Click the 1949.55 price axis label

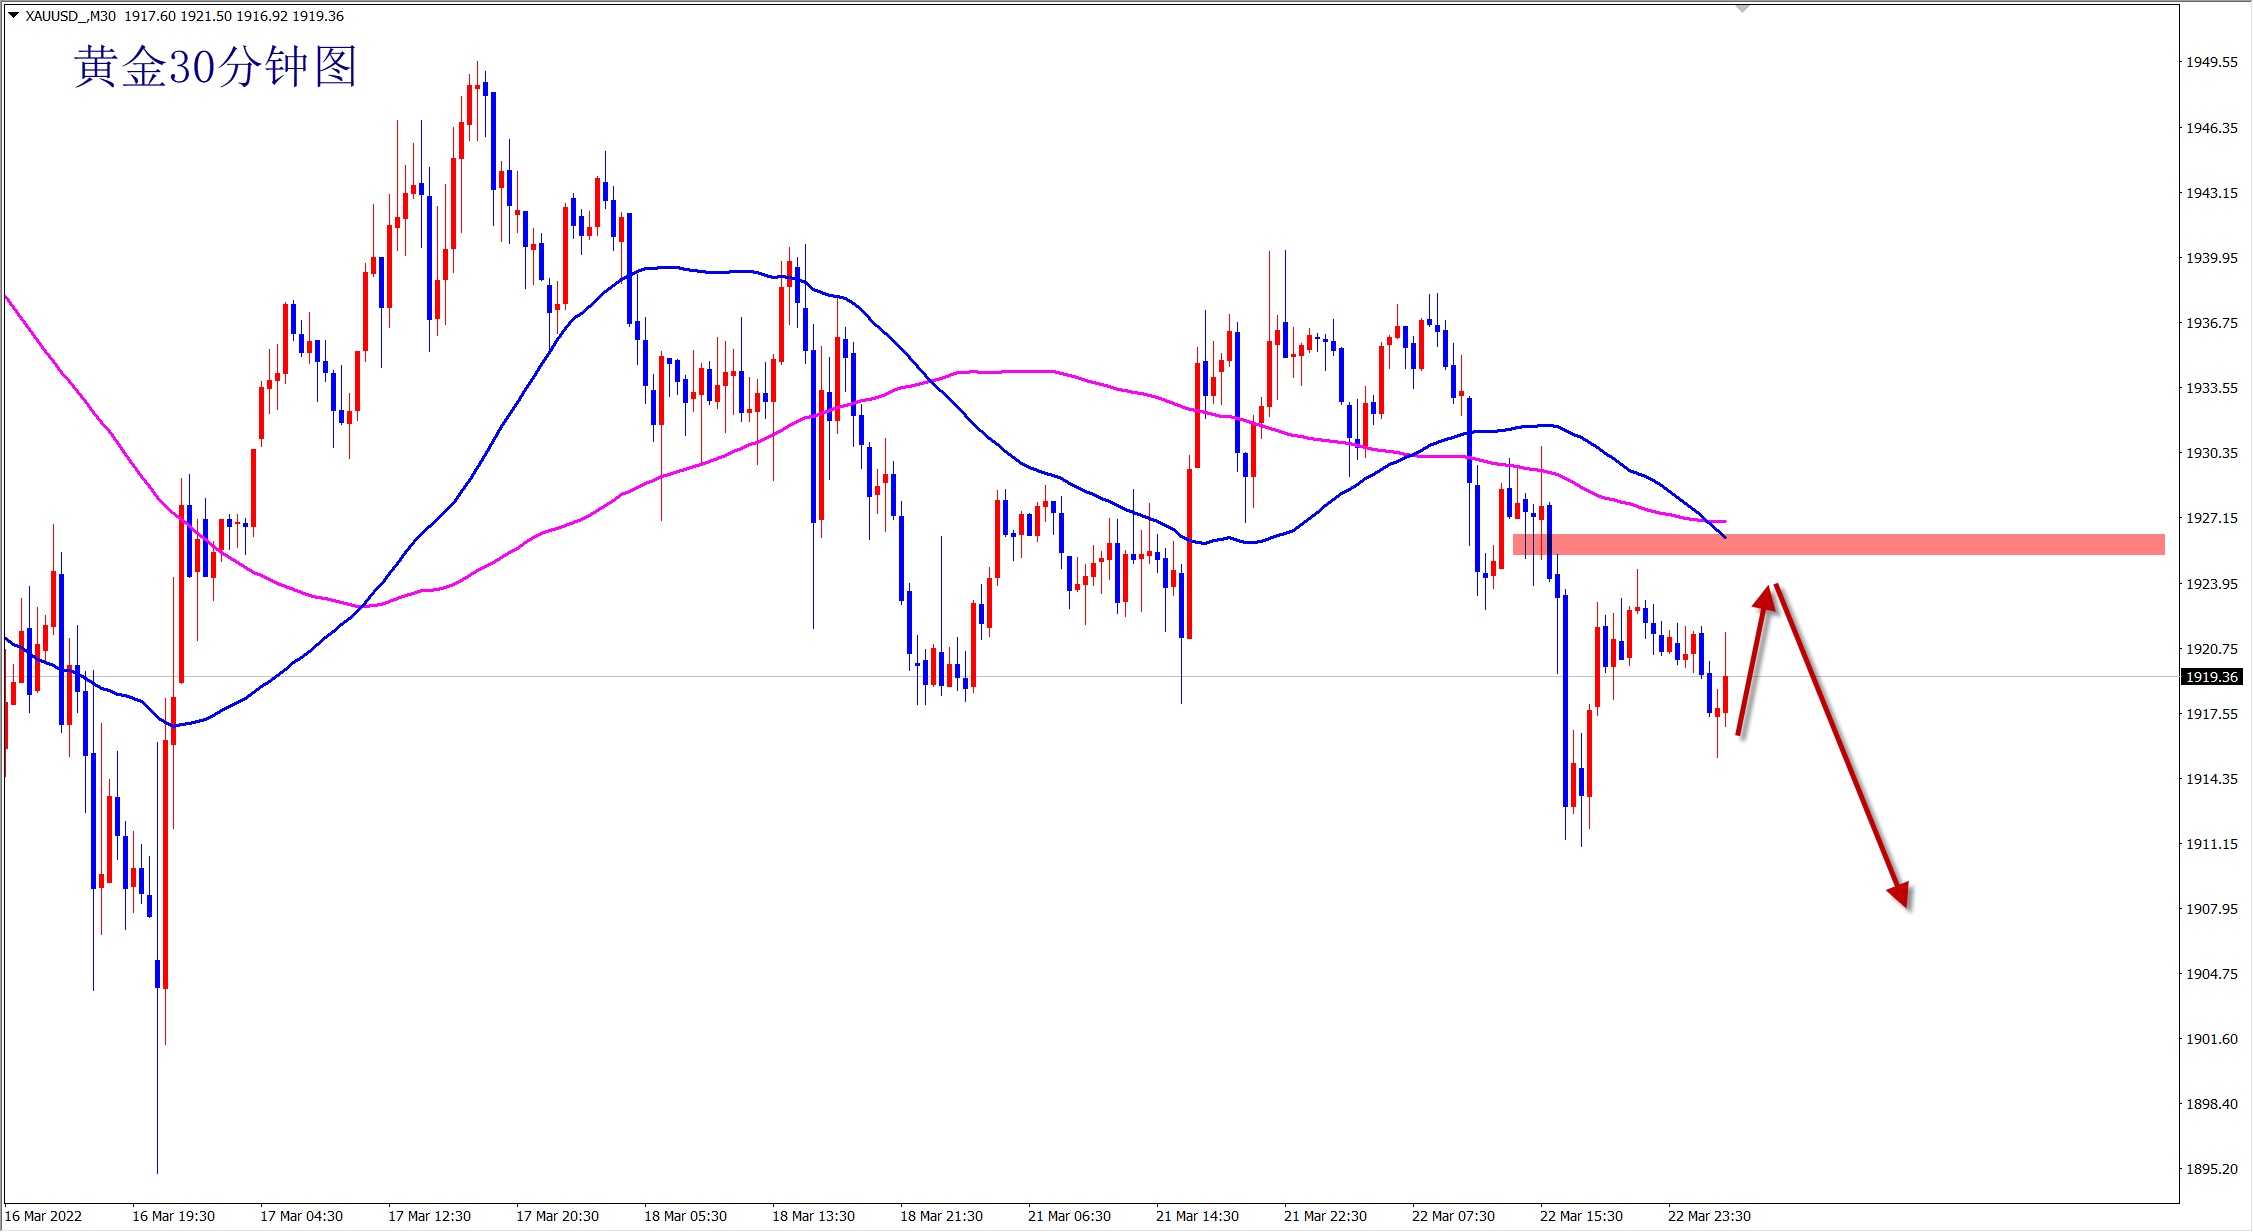click(2211, 62)
